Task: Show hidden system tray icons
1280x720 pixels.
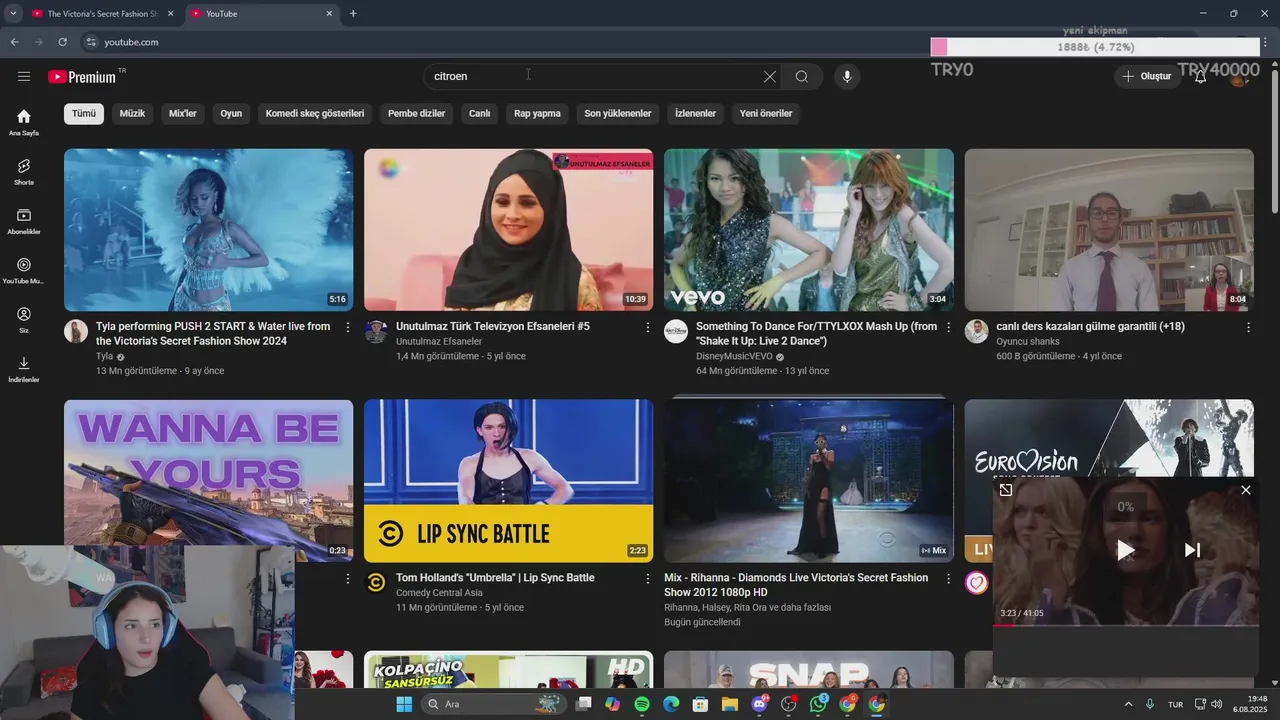Action: click(x=1128, y=704)
